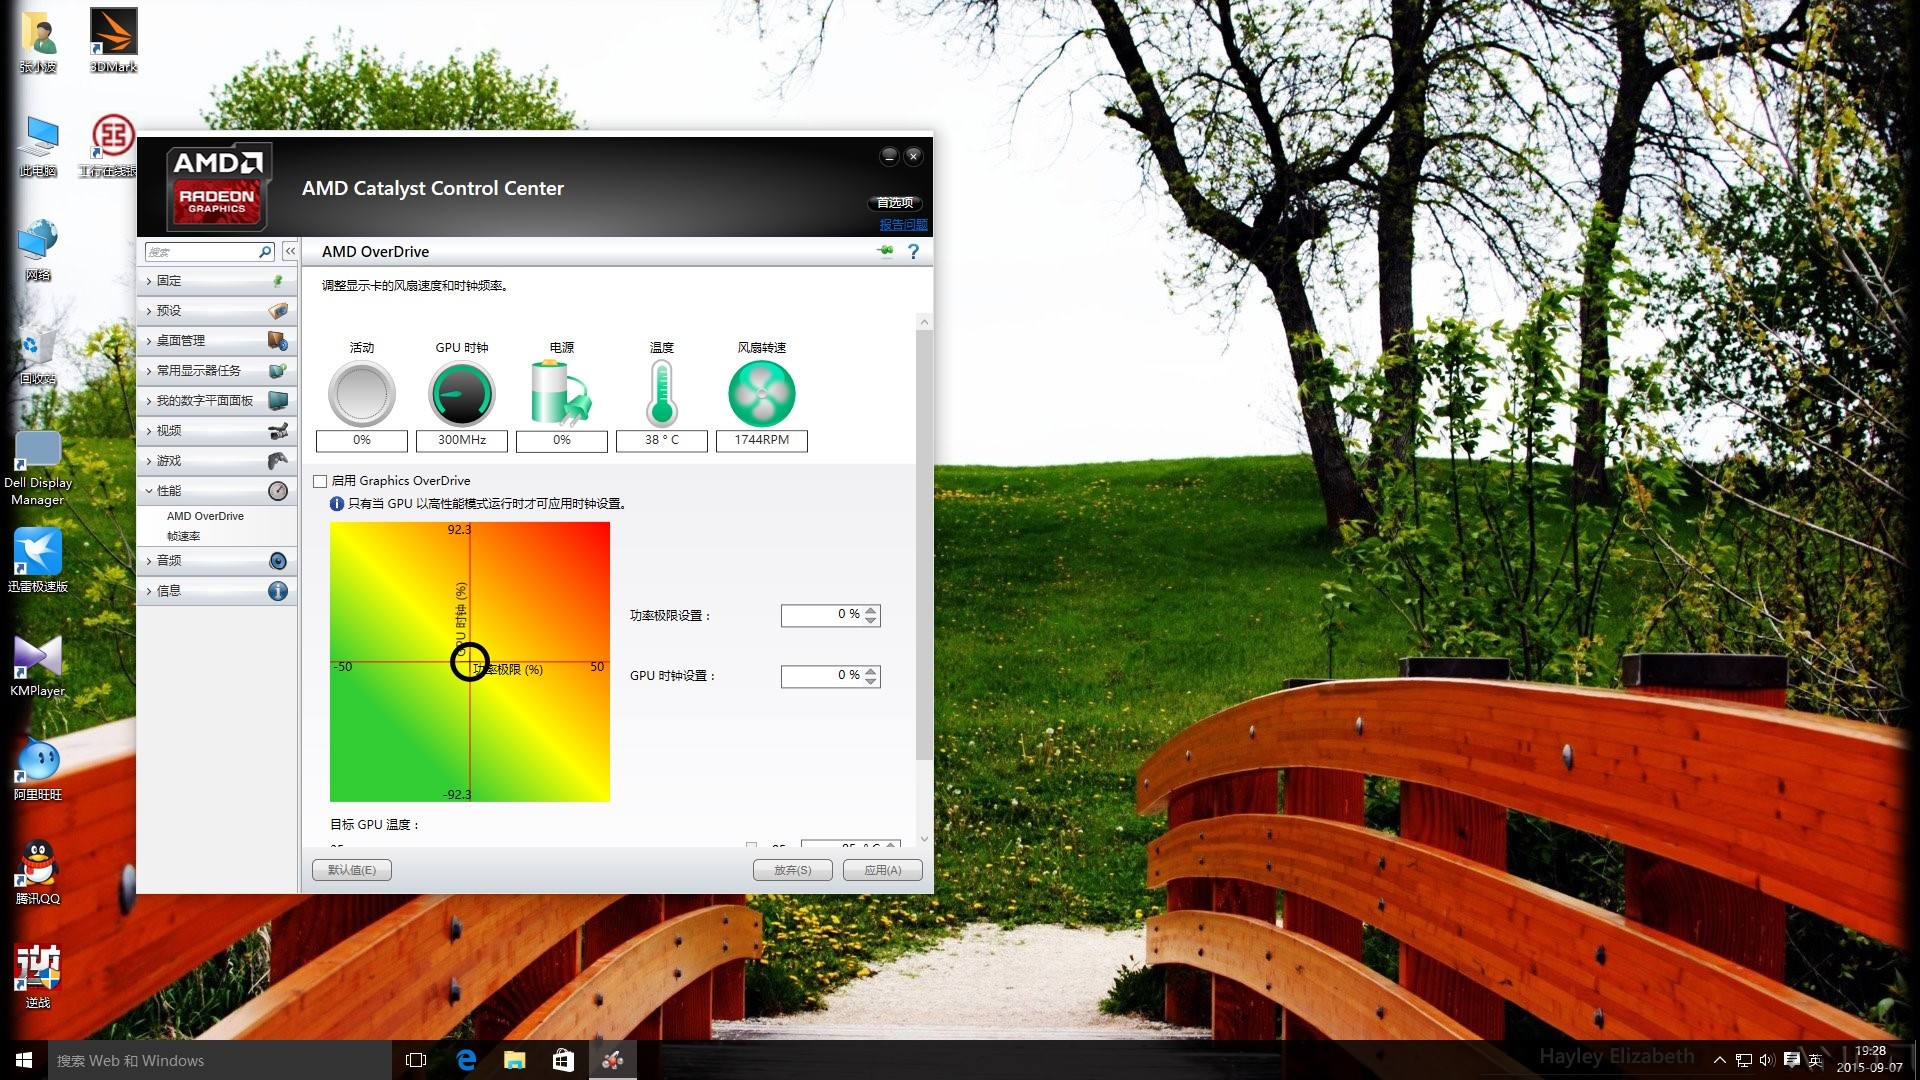Increase 功率极限设置 with up arrow
1920x1080 pixels.
871,610
